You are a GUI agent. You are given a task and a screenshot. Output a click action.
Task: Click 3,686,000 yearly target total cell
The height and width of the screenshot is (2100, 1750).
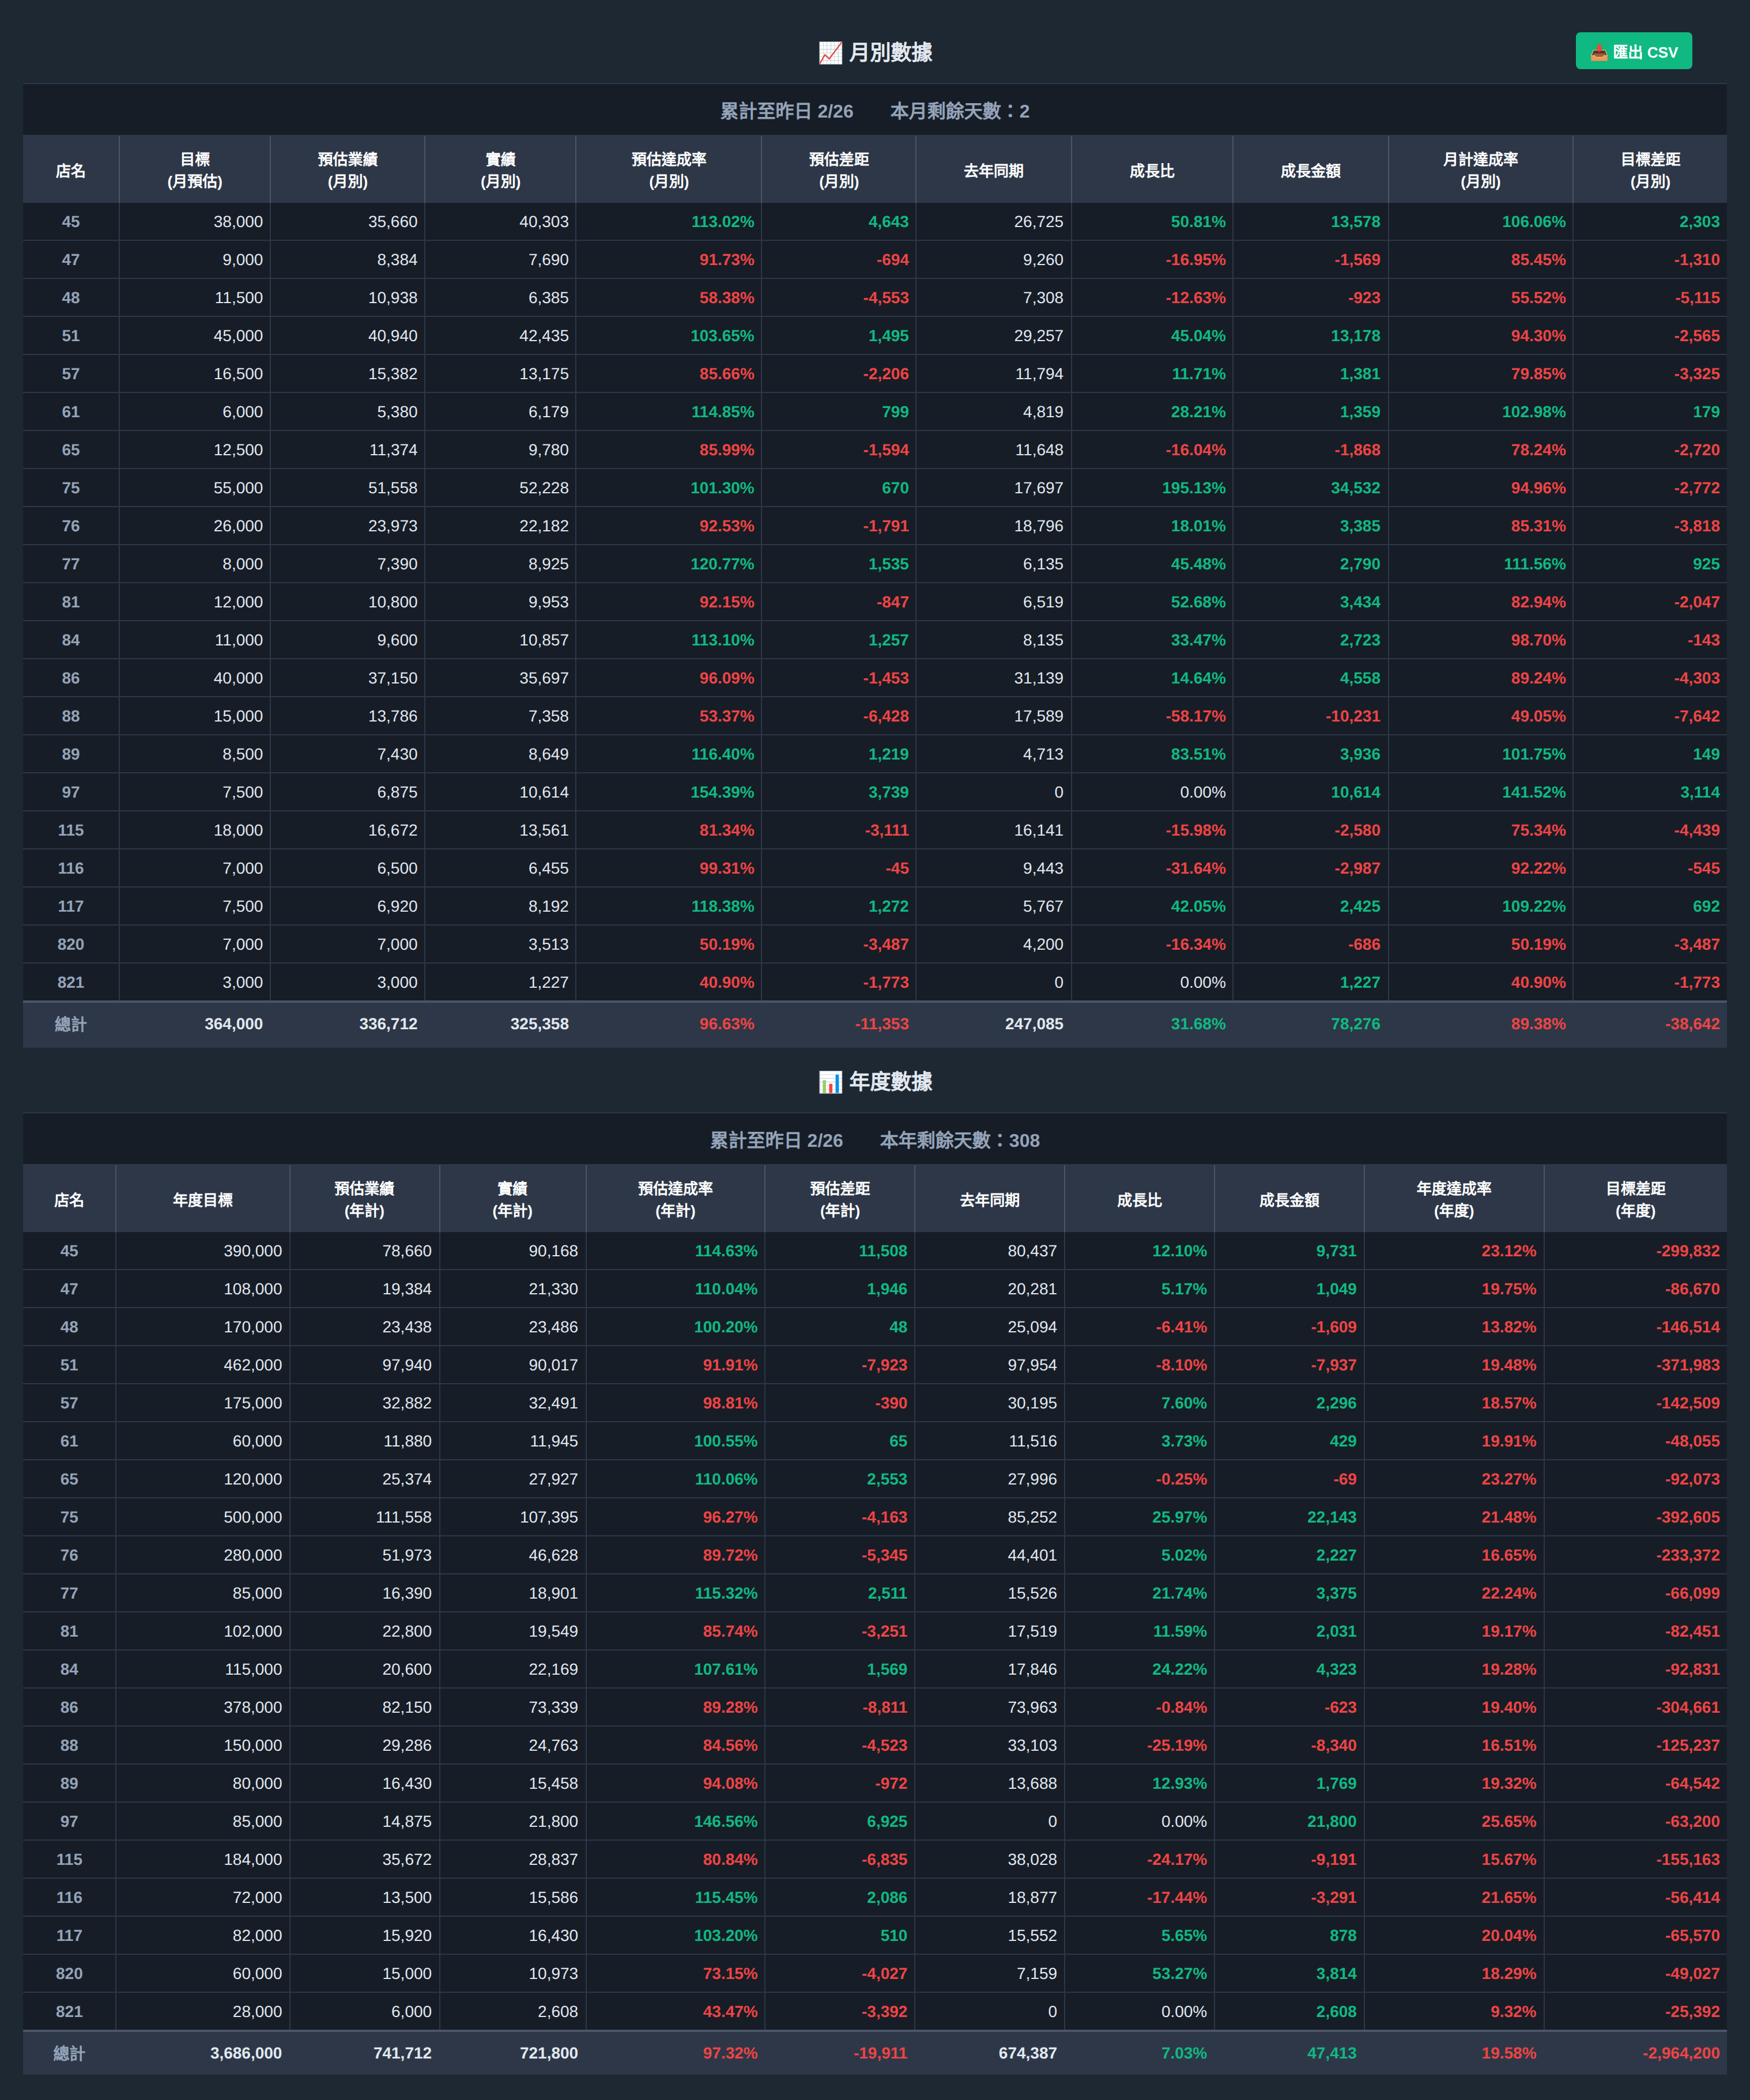pyautogui.click(x=246, y=2053)
